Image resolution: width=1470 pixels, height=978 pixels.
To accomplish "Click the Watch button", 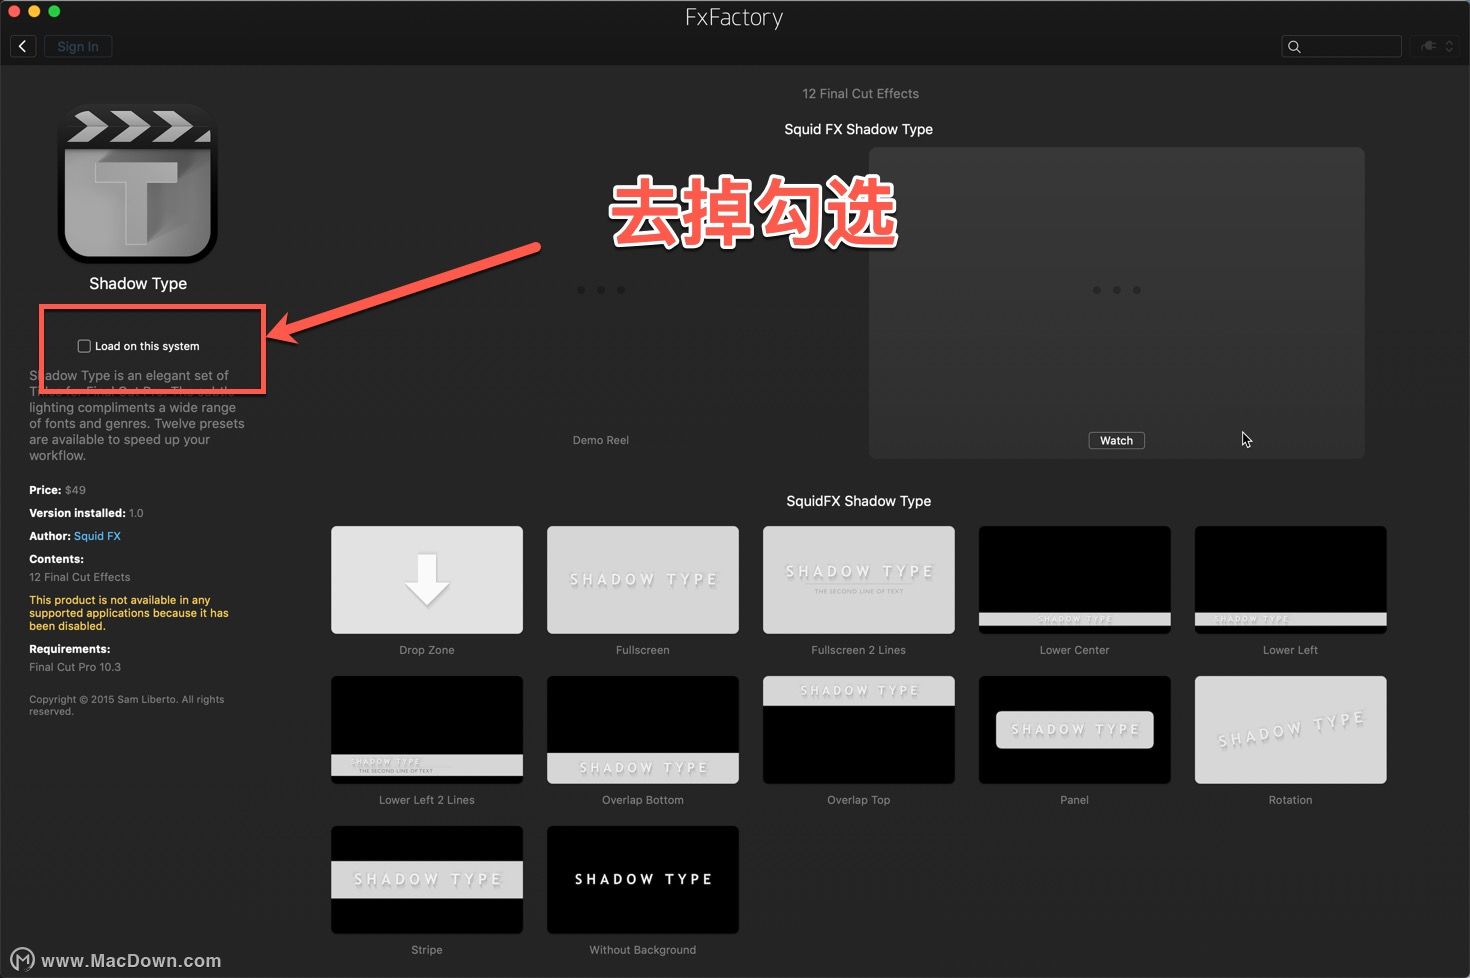I will coord(1116,440).
